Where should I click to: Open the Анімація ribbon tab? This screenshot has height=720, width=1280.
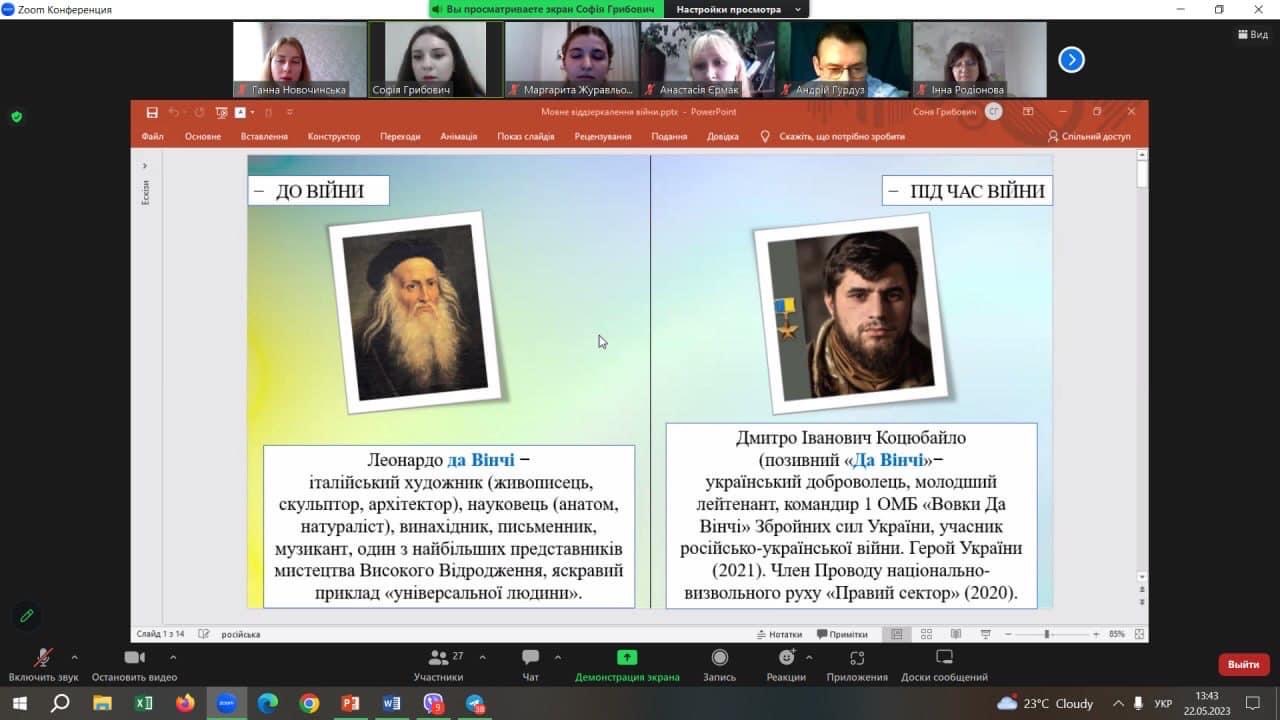(459, 136)
